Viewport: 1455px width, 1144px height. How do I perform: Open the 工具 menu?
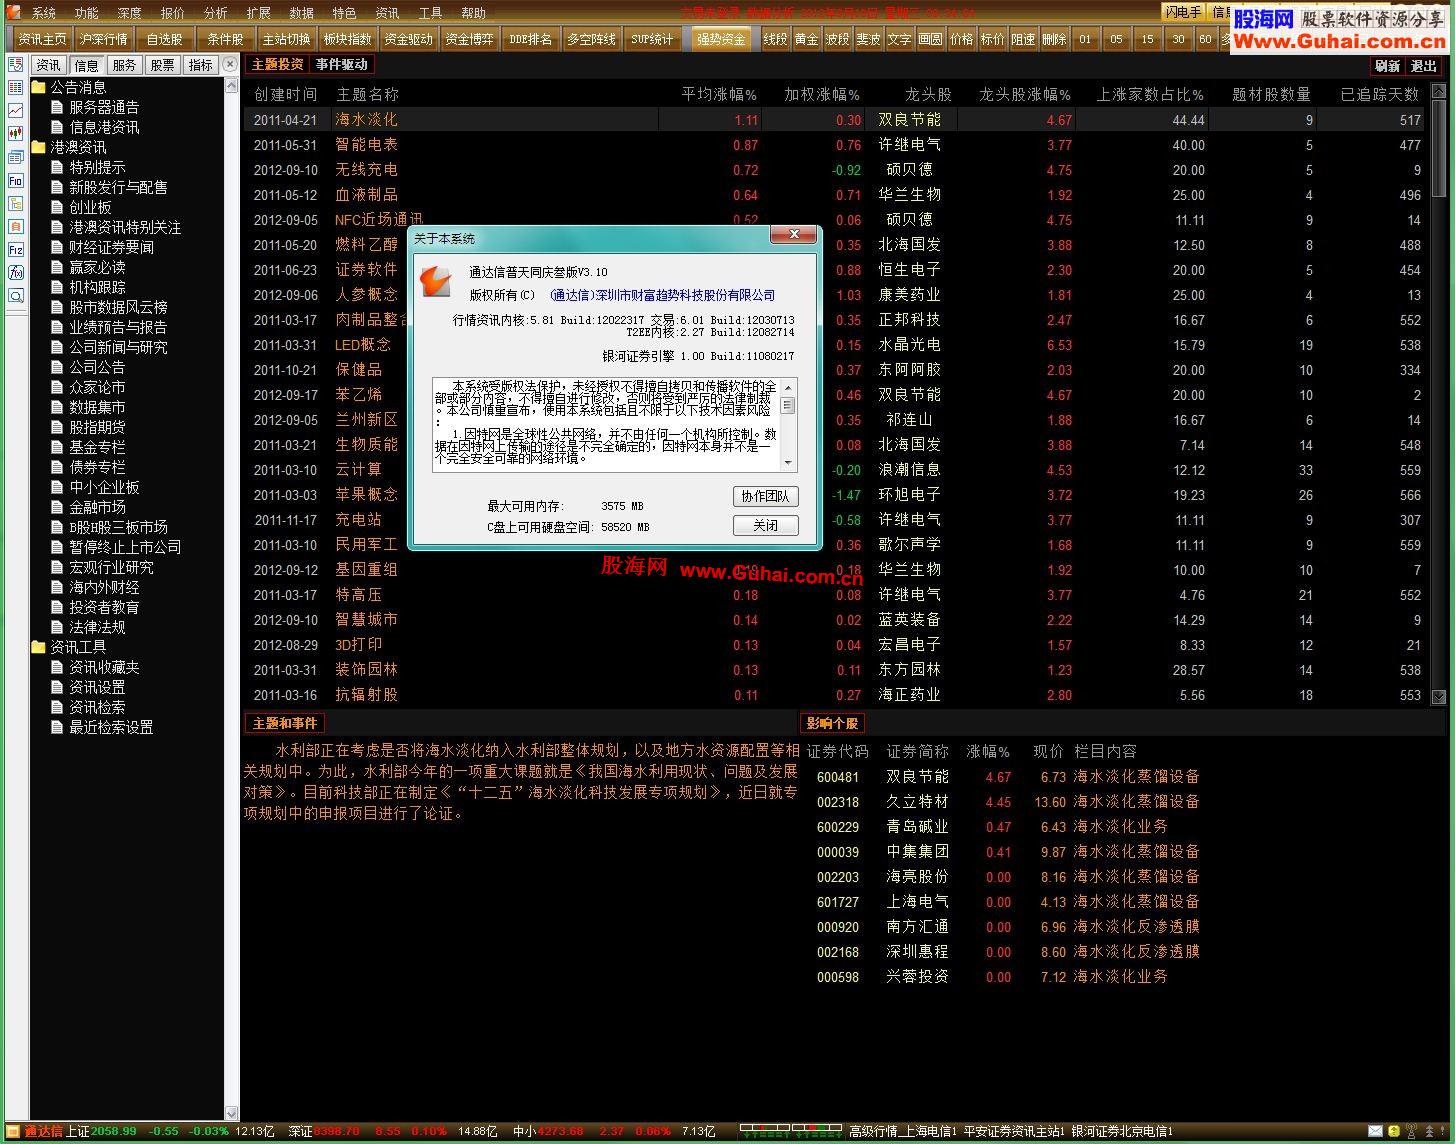coord(431,13)
